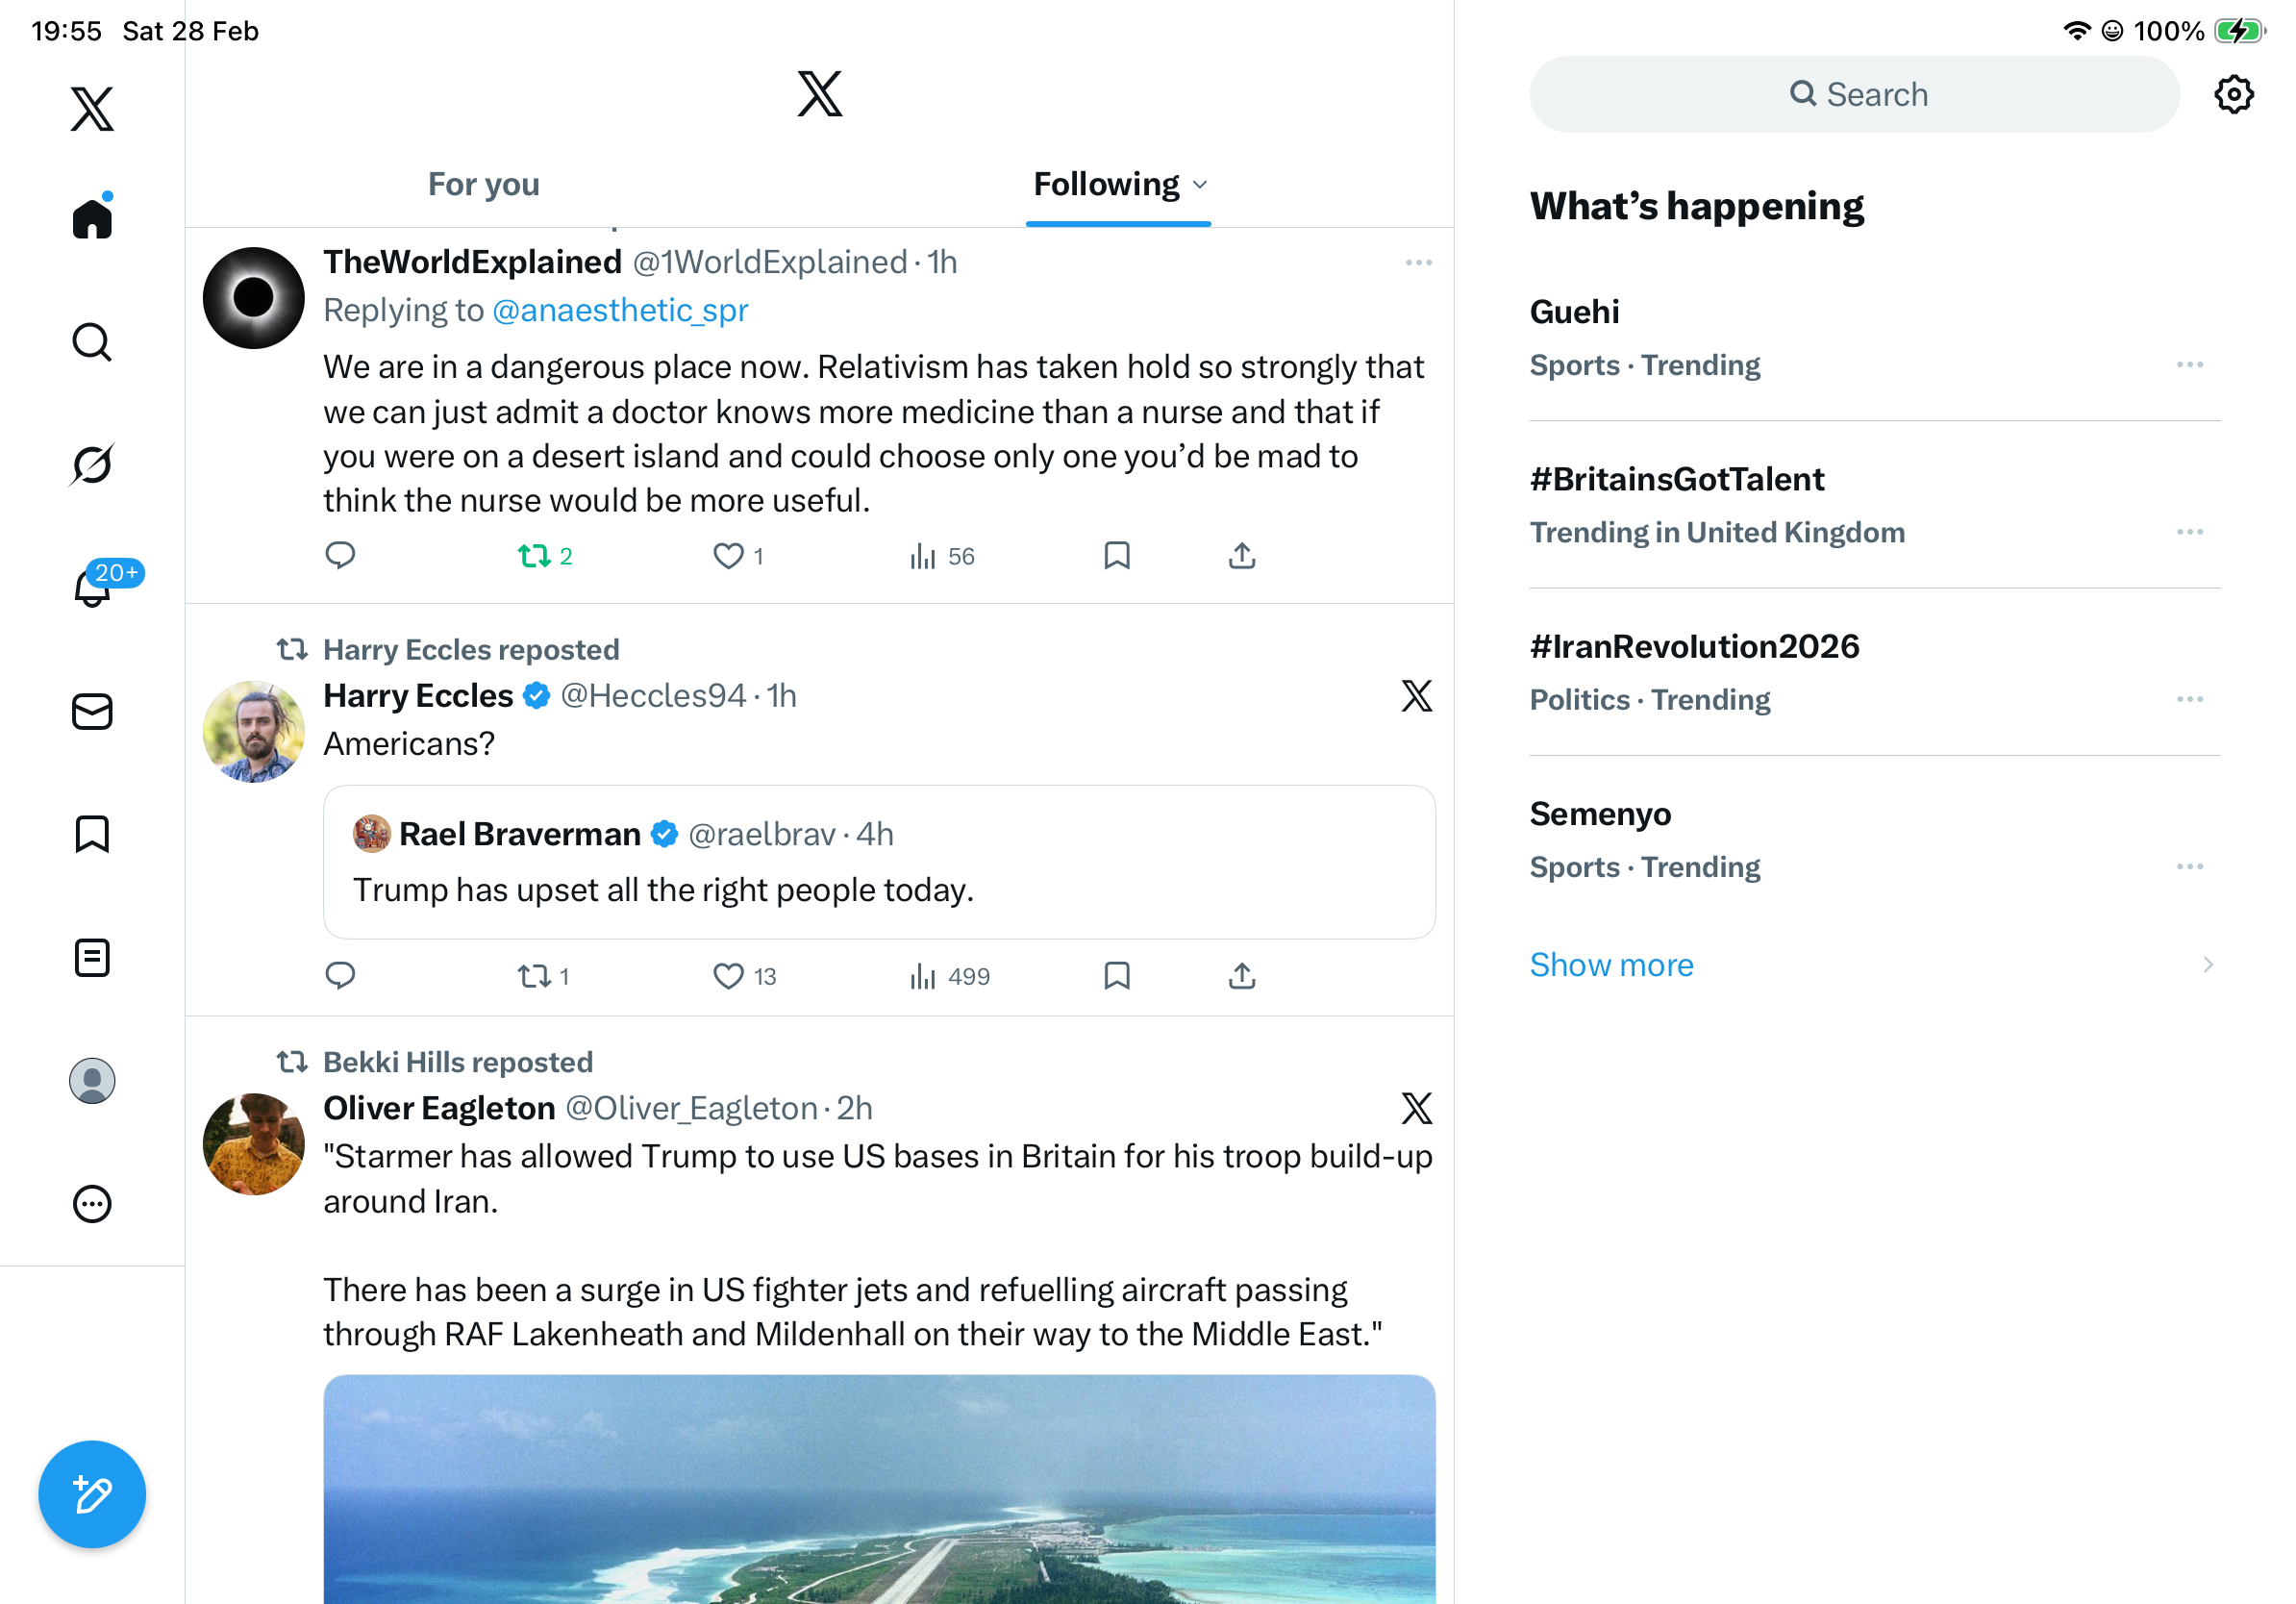Open sidebar search magnifier icon
Viewport: 2296px width, 1604px height.
pyautogui.click(x=92, y=342)
